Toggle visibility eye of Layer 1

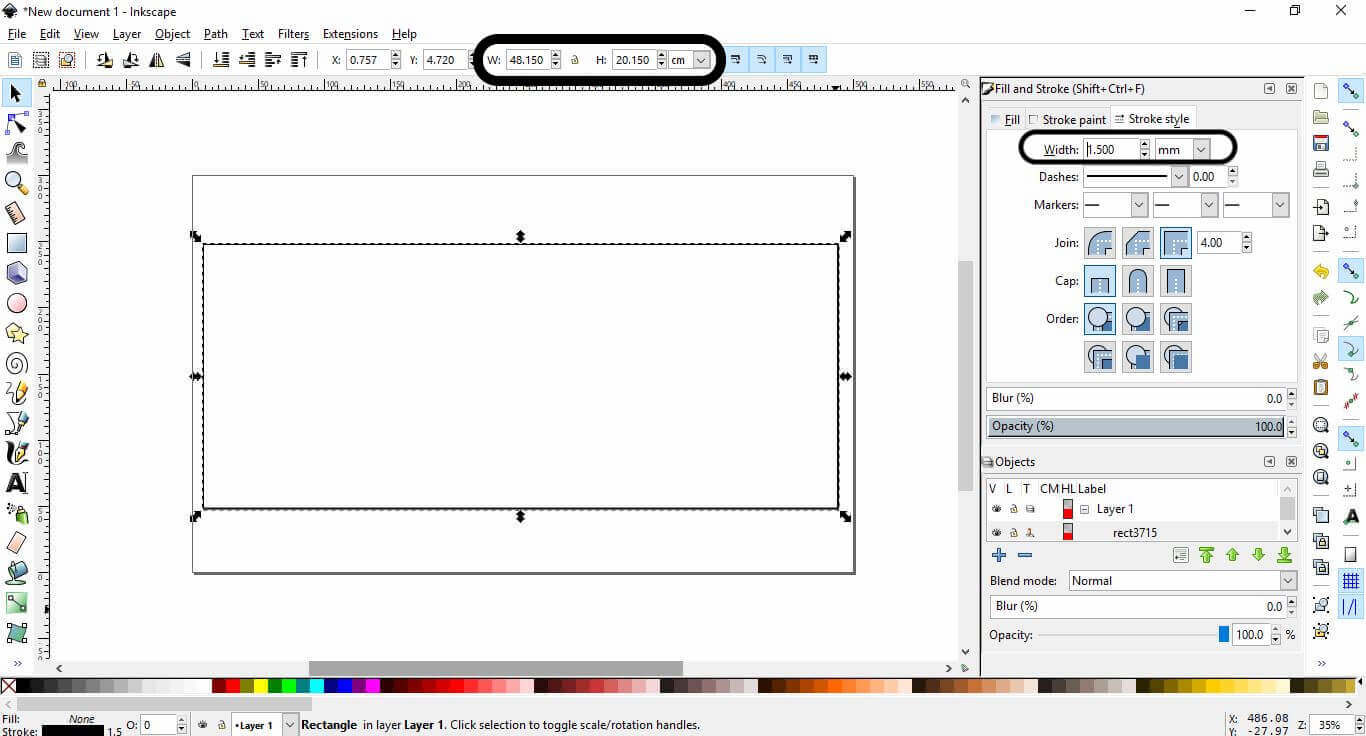[996, 509]
